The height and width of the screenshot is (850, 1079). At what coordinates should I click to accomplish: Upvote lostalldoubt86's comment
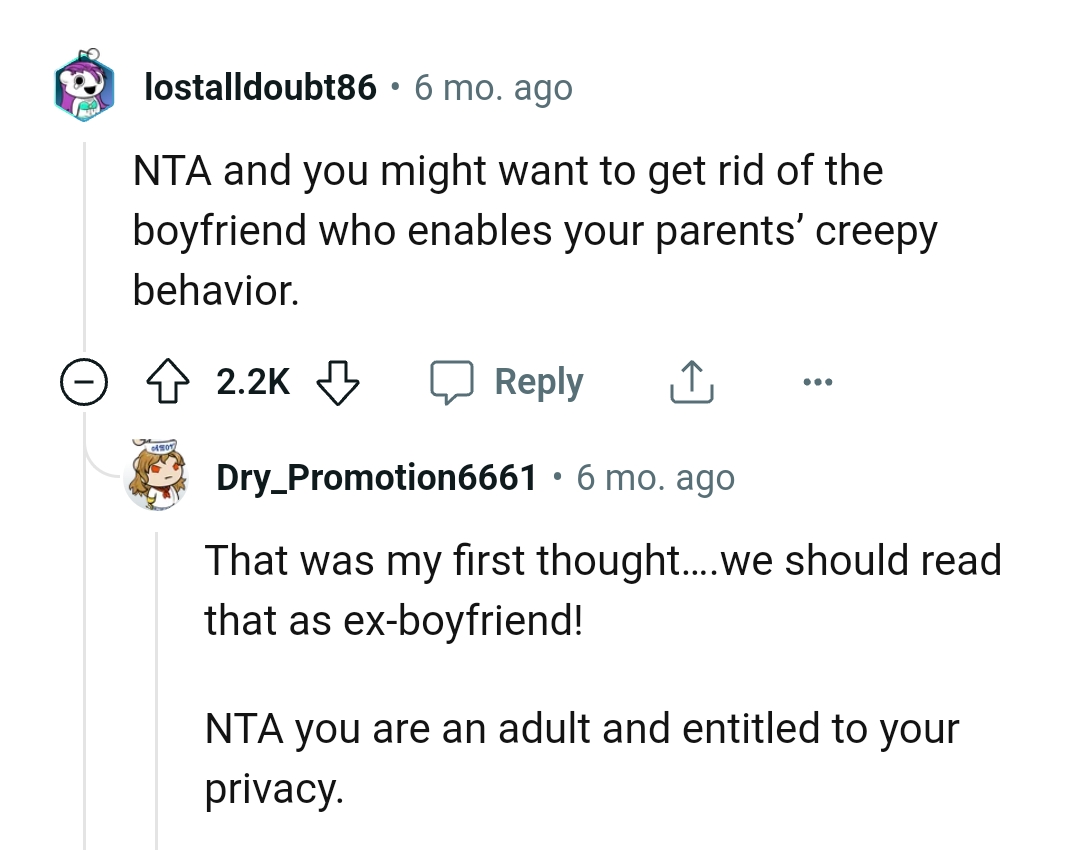pyautogui.click(x=170, y=381)
